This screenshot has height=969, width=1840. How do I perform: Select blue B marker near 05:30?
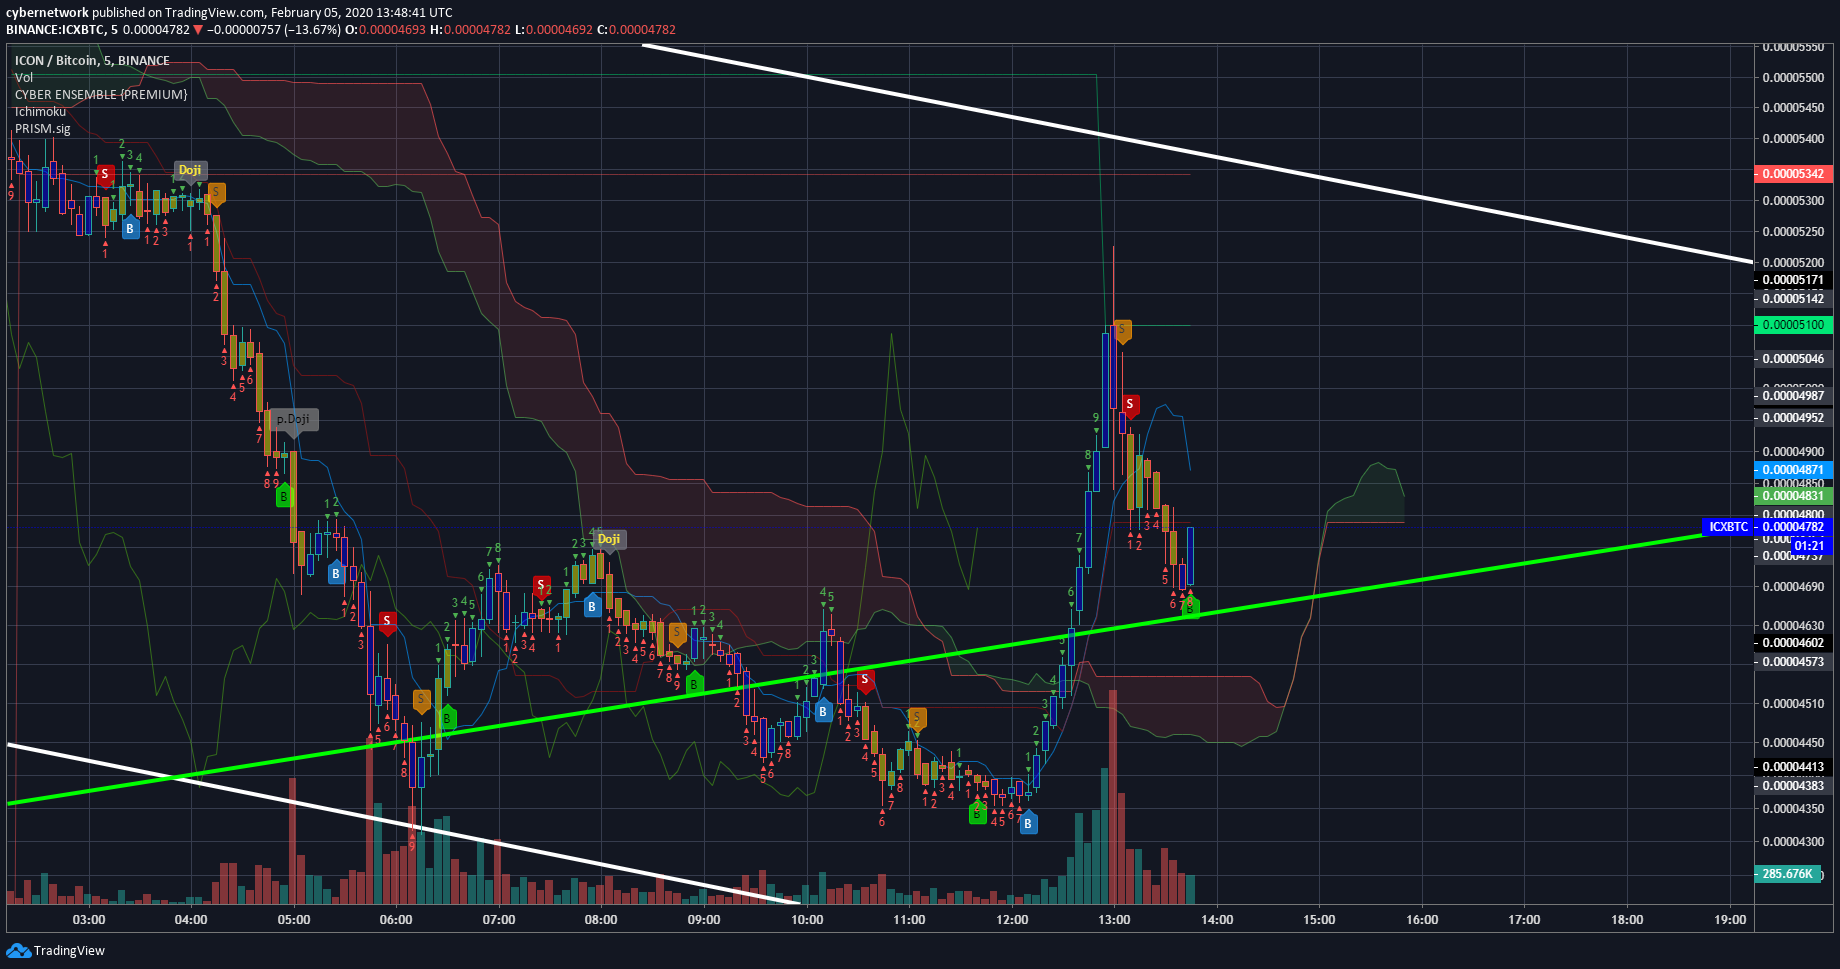pos(335,574)
